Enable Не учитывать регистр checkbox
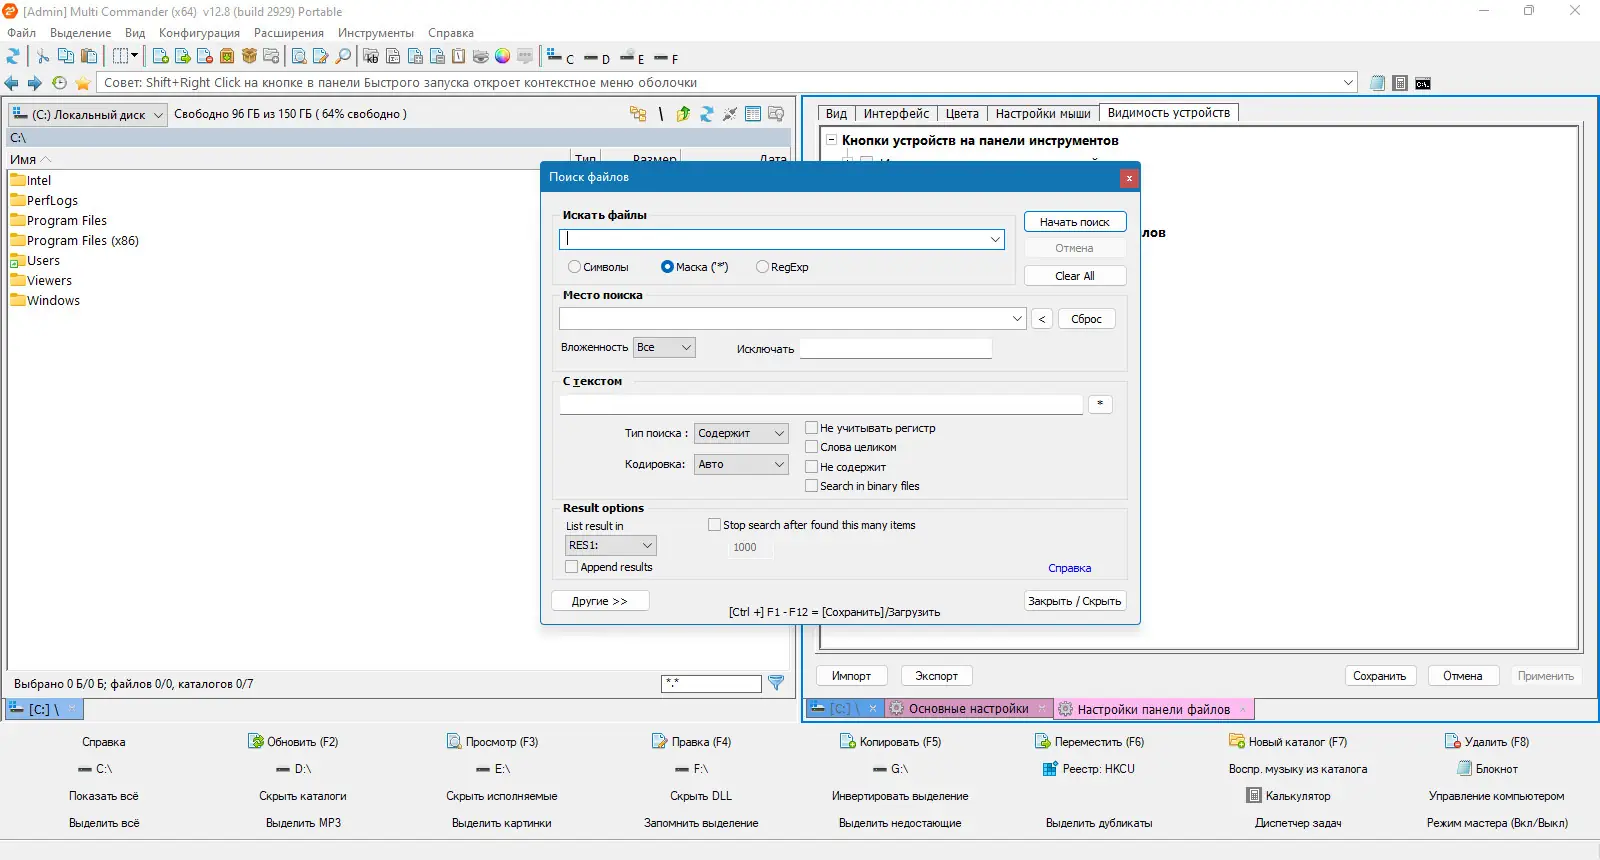Viewport: 1600px width, 860px height. coord(812,428)
